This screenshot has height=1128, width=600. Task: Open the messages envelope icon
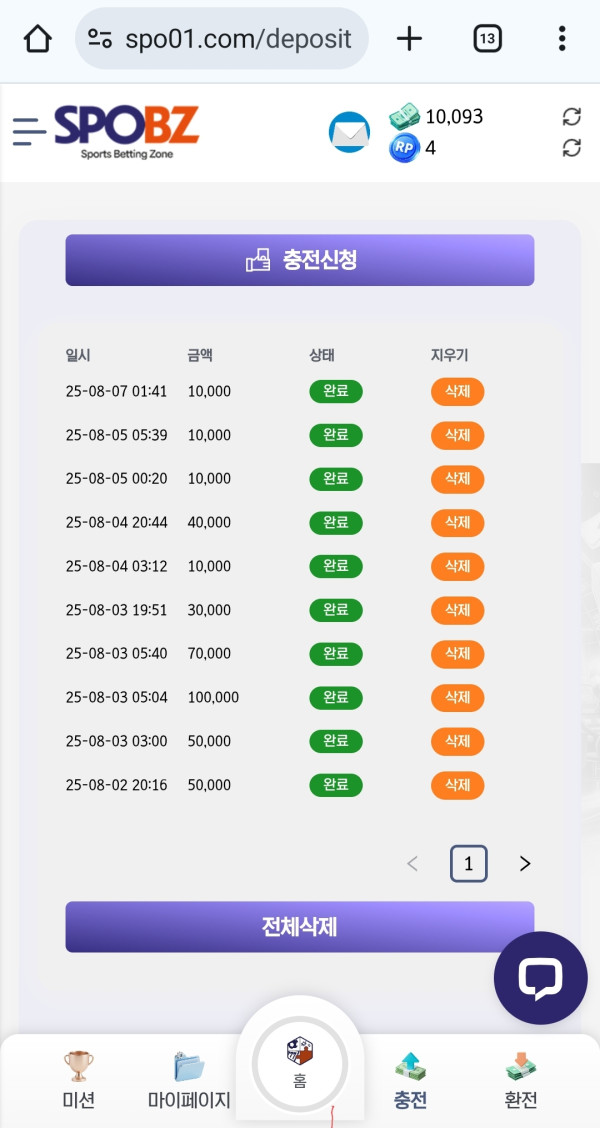pos(349,132)
